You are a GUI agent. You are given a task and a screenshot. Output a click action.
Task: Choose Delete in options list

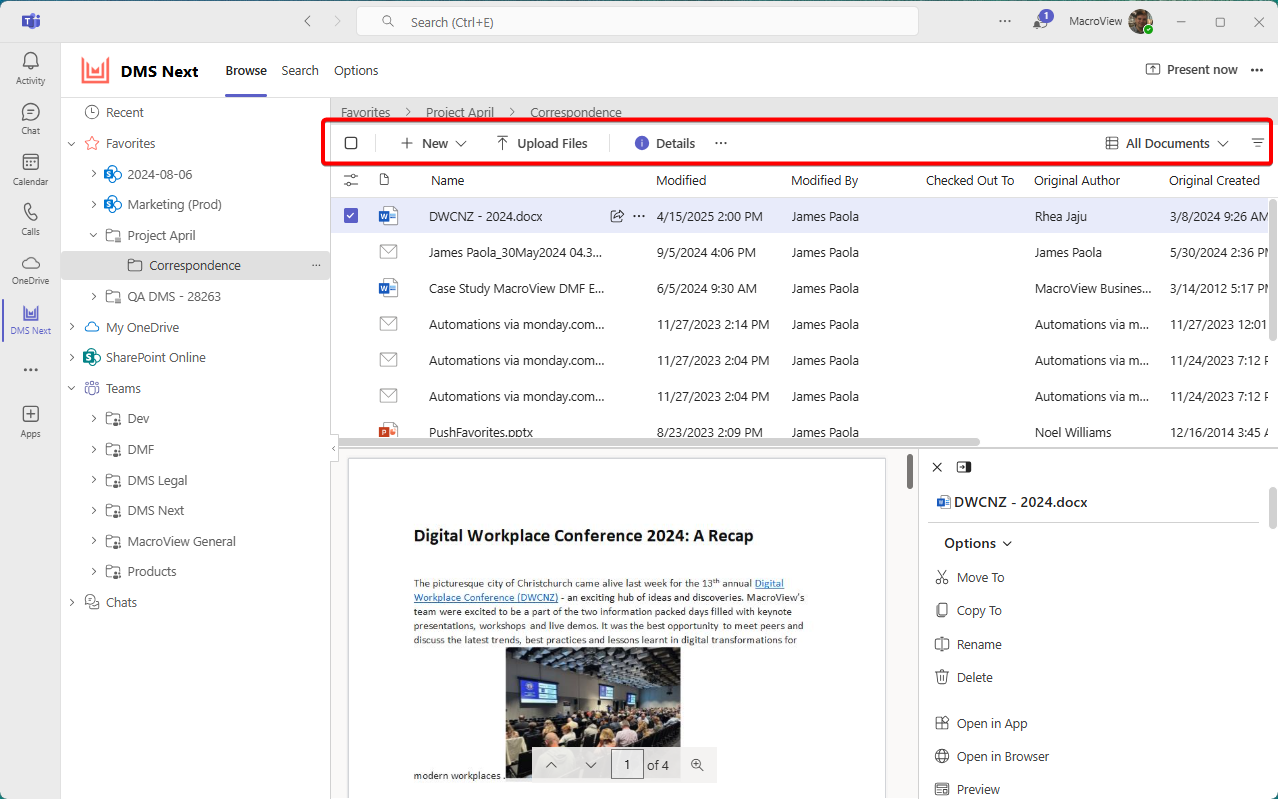(x=964, y=678)
